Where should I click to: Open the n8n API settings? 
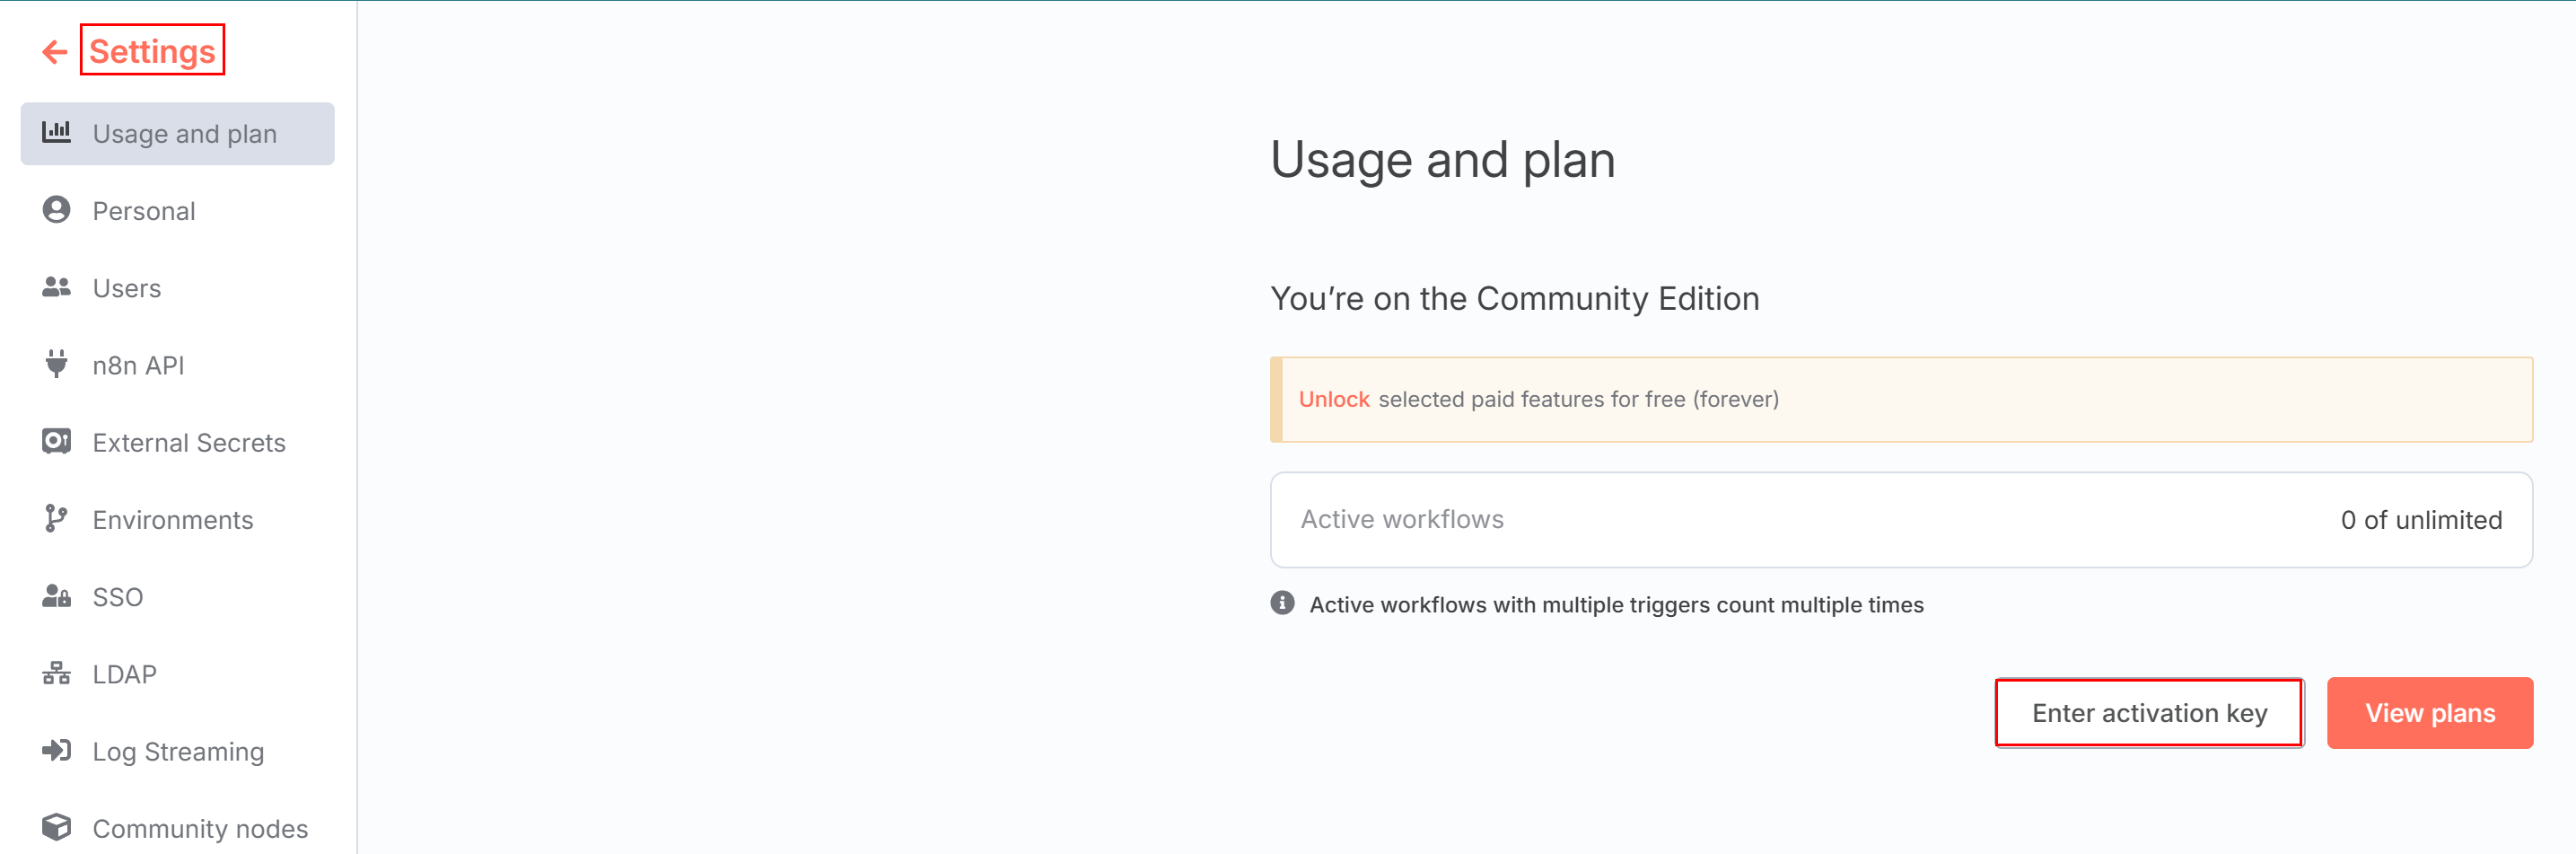tap(177, 365)
